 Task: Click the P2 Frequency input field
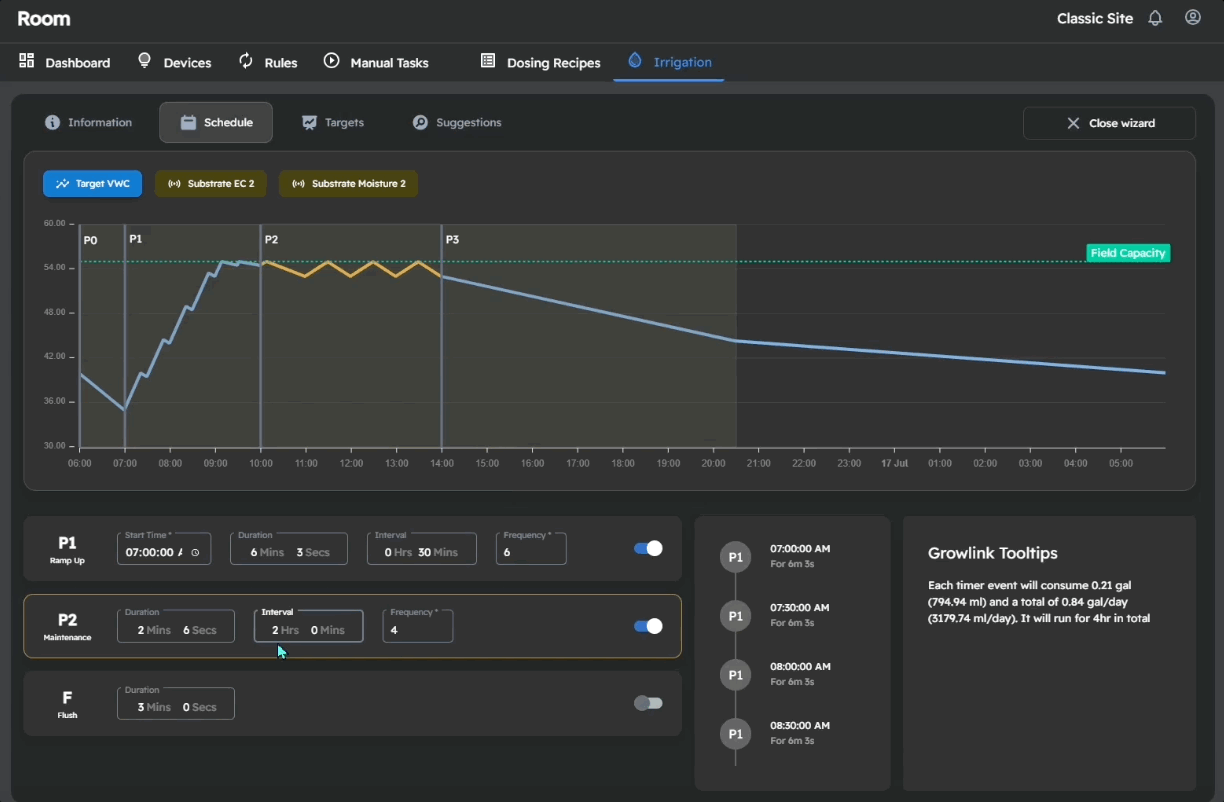418,630
